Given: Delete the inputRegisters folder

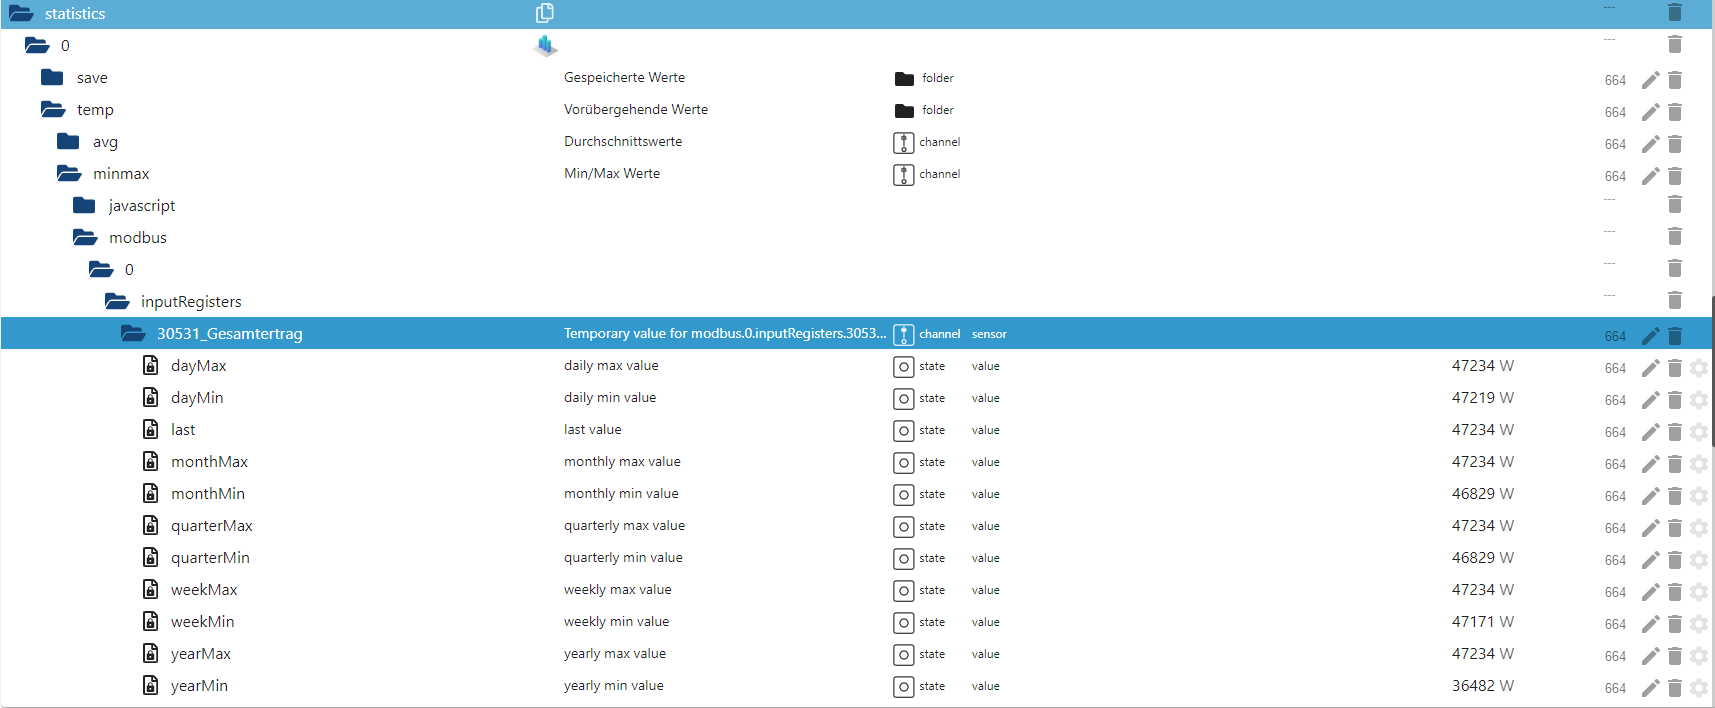Looking at the screenshot, I should (x=1675, y=300).
